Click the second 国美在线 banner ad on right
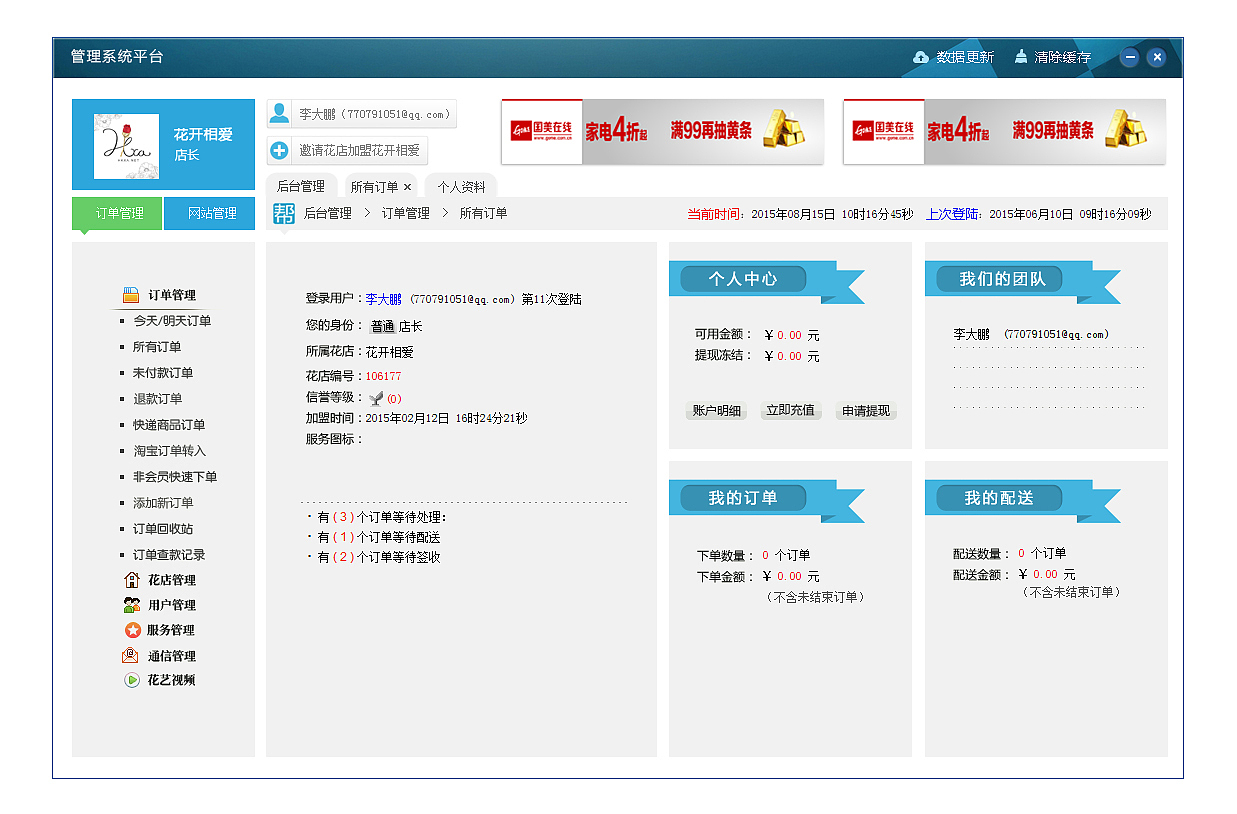 pyautogui.click(x=1004, y=131)
